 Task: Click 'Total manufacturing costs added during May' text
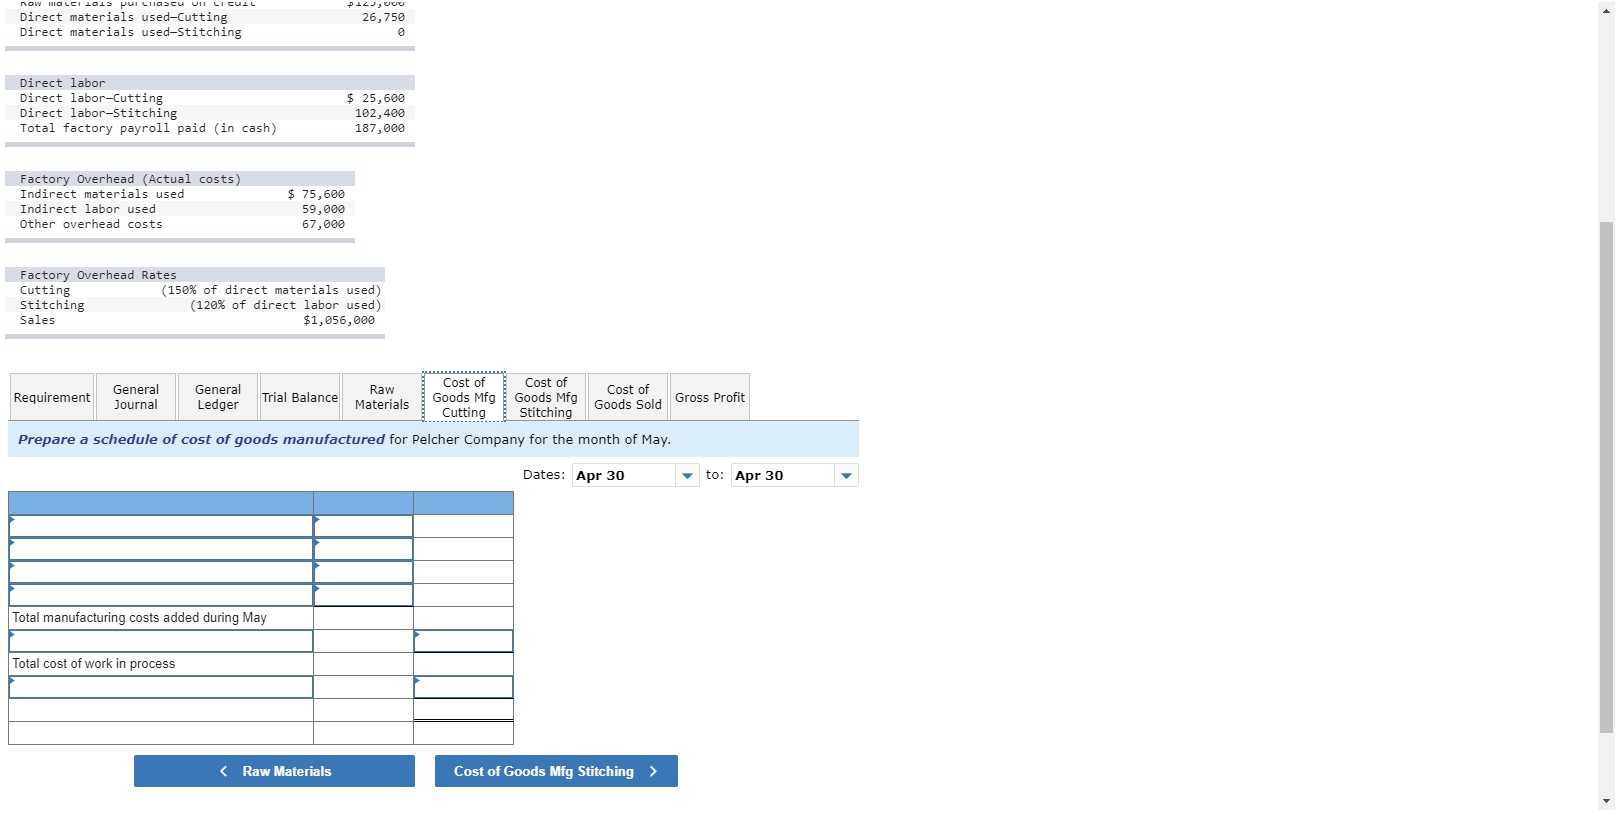139,618
